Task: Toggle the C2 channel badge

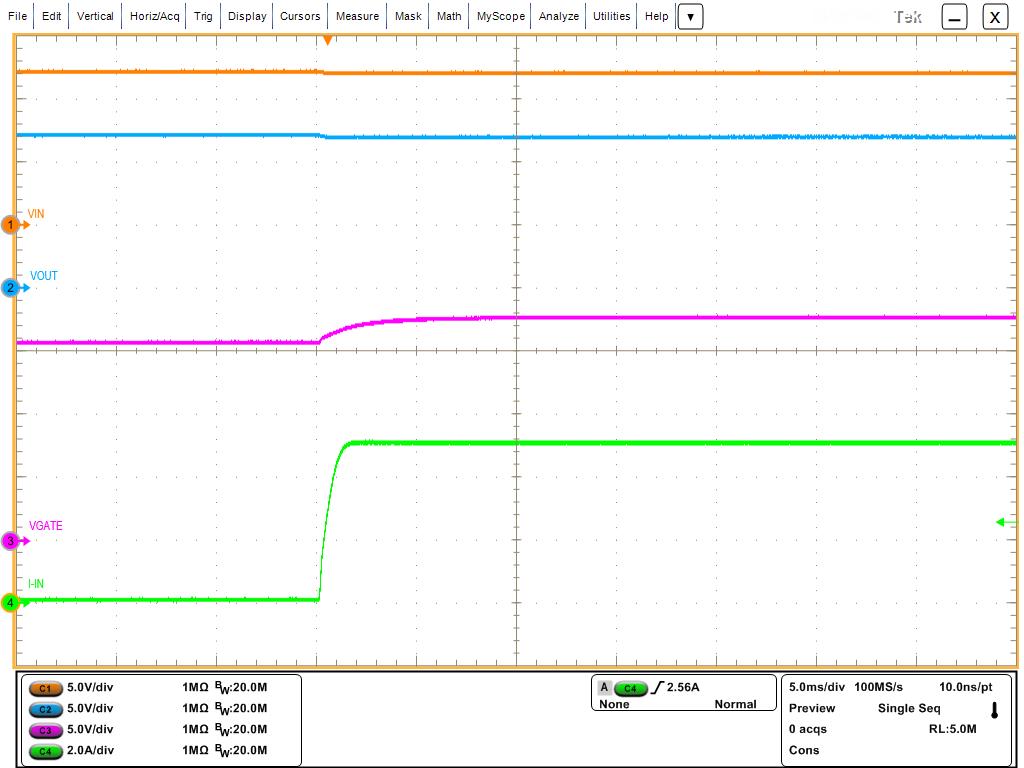Action: [x=45, y=709]
